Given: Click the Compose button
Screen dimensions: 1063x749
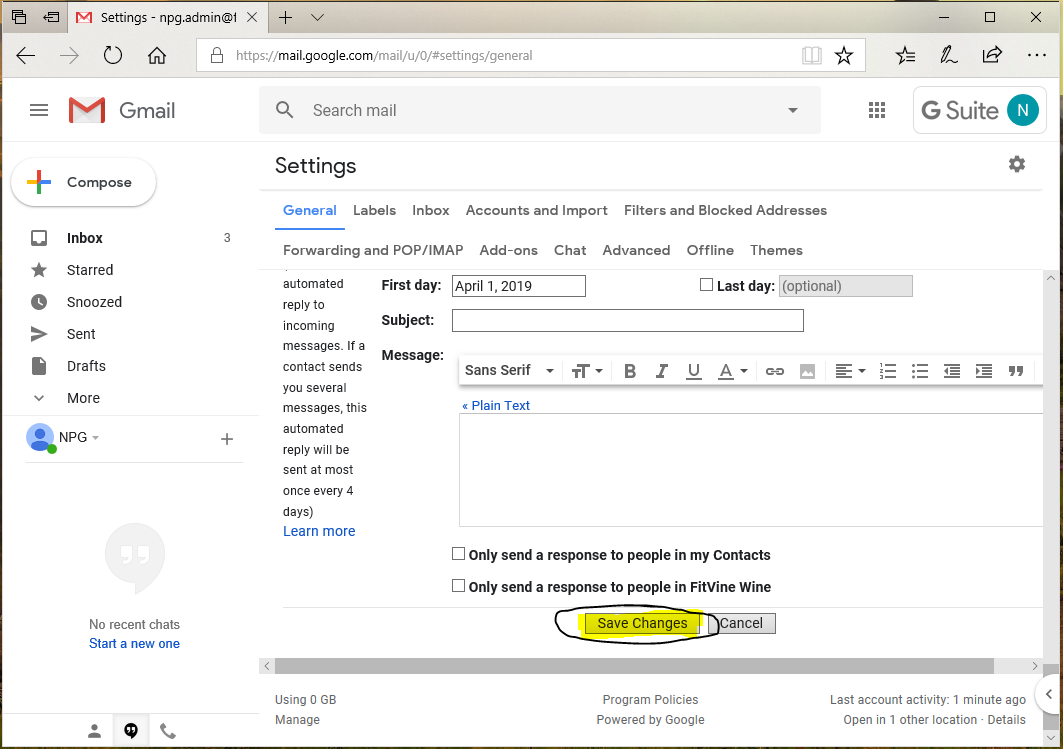Looking at the screenshot, I should (83, 182).
